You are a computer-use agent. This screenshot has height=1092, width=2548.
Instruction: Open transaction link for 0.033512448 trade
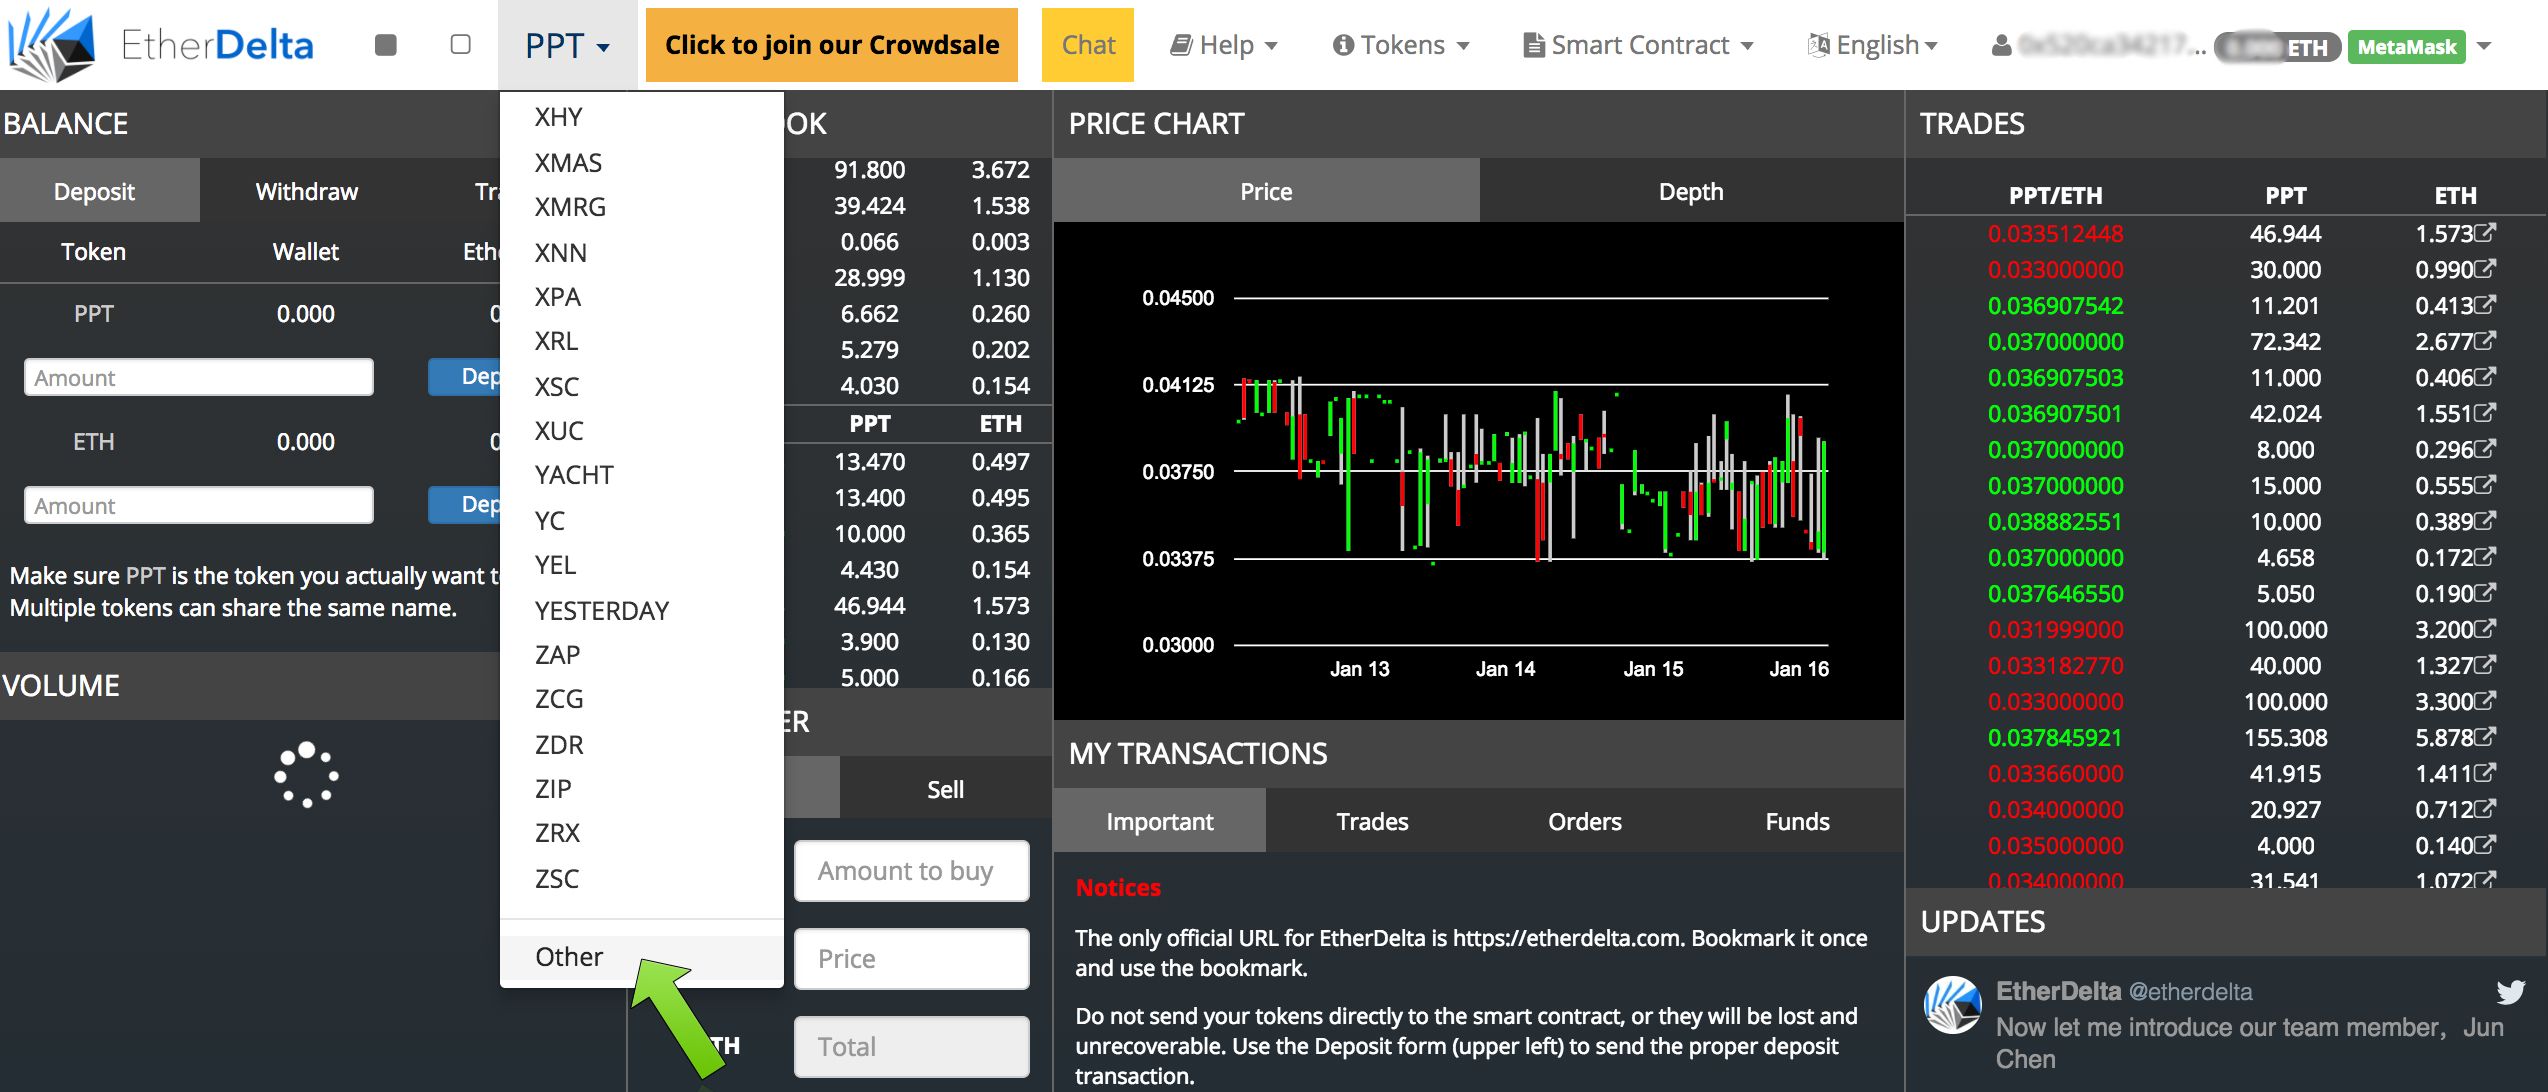2485,233
